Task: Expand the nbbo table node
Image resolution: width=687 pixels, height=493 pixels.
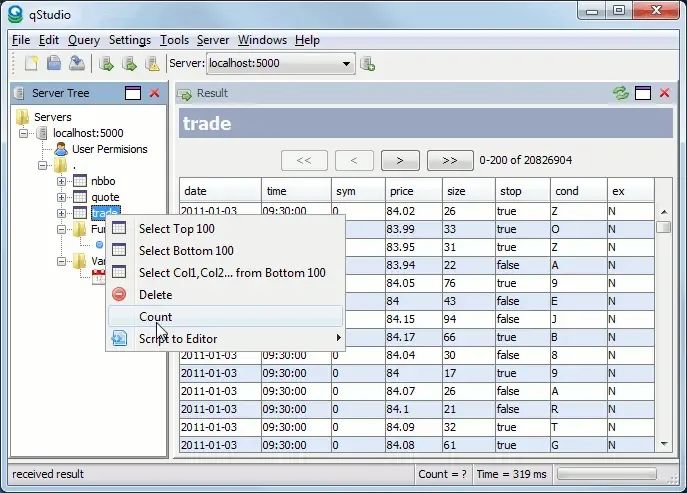Action: (61, 181)
